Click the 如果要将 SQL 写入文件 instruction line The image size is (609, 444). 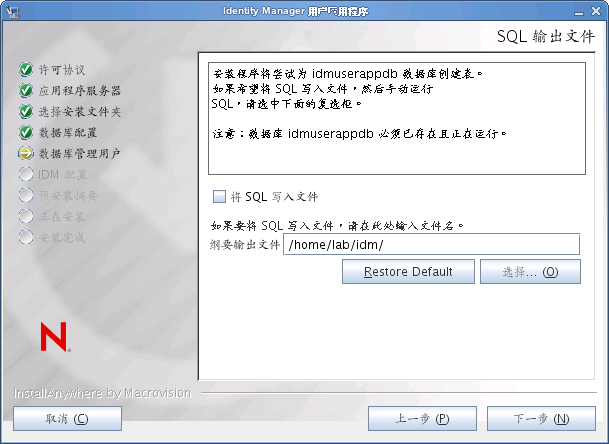[337, 225]
